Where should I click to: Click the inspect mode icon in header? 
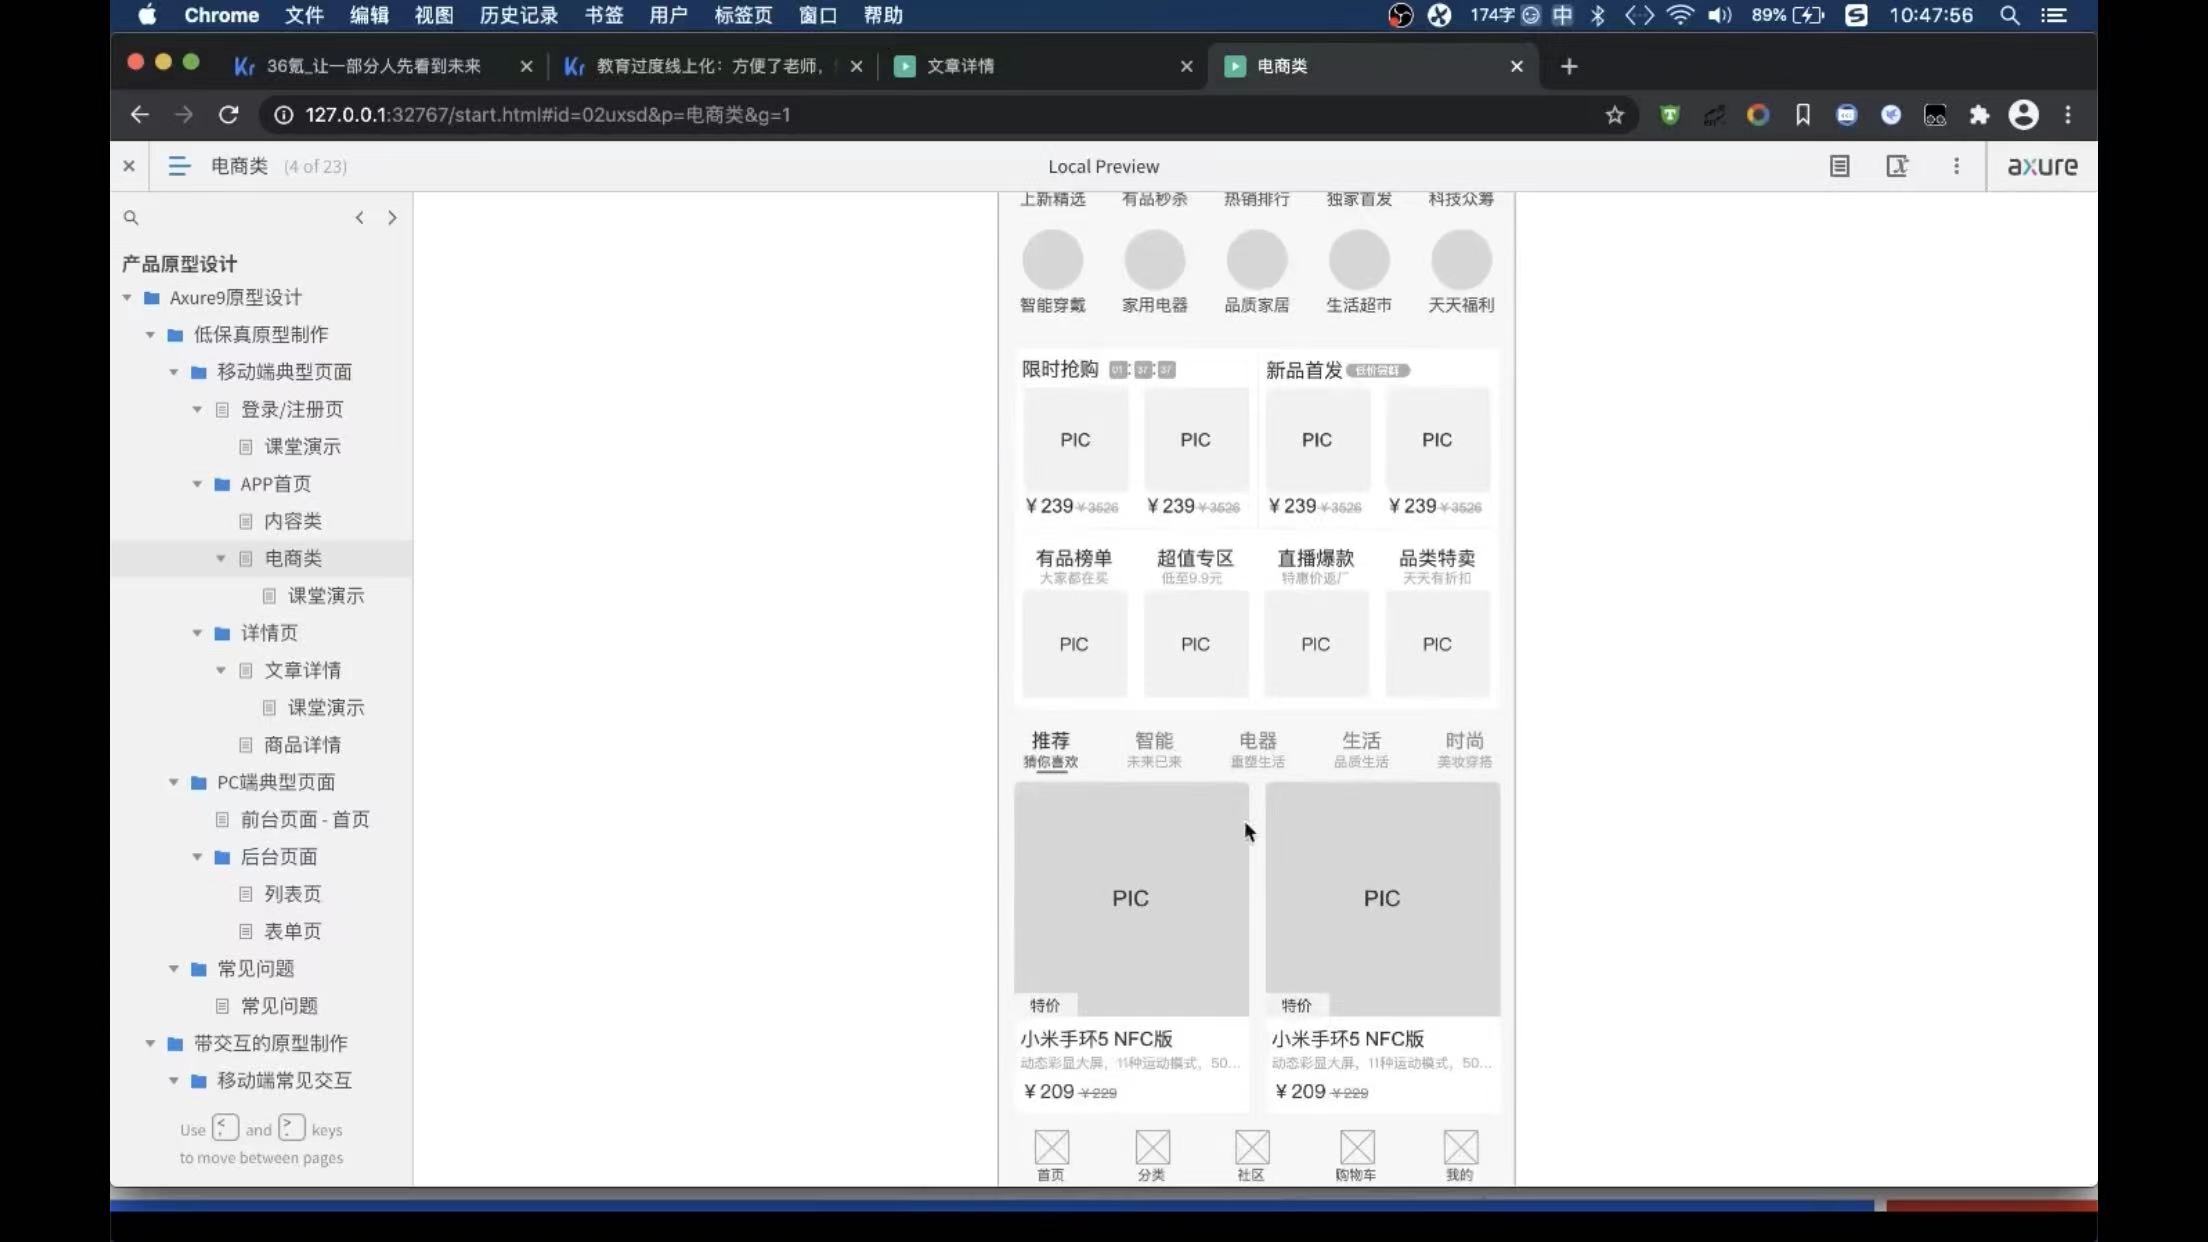(1897, 166)
